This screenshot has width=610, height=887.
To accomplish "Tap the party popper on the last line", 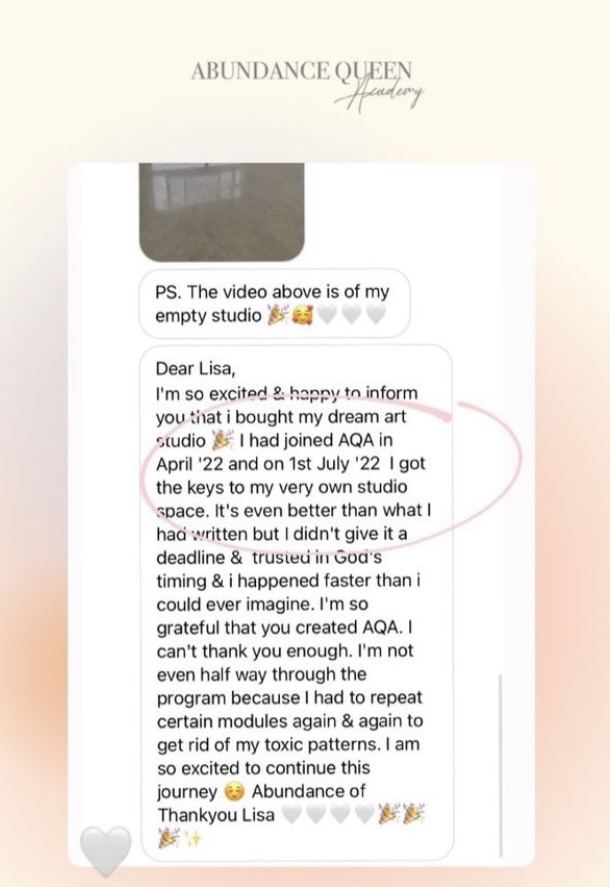I will coord(168,839).
